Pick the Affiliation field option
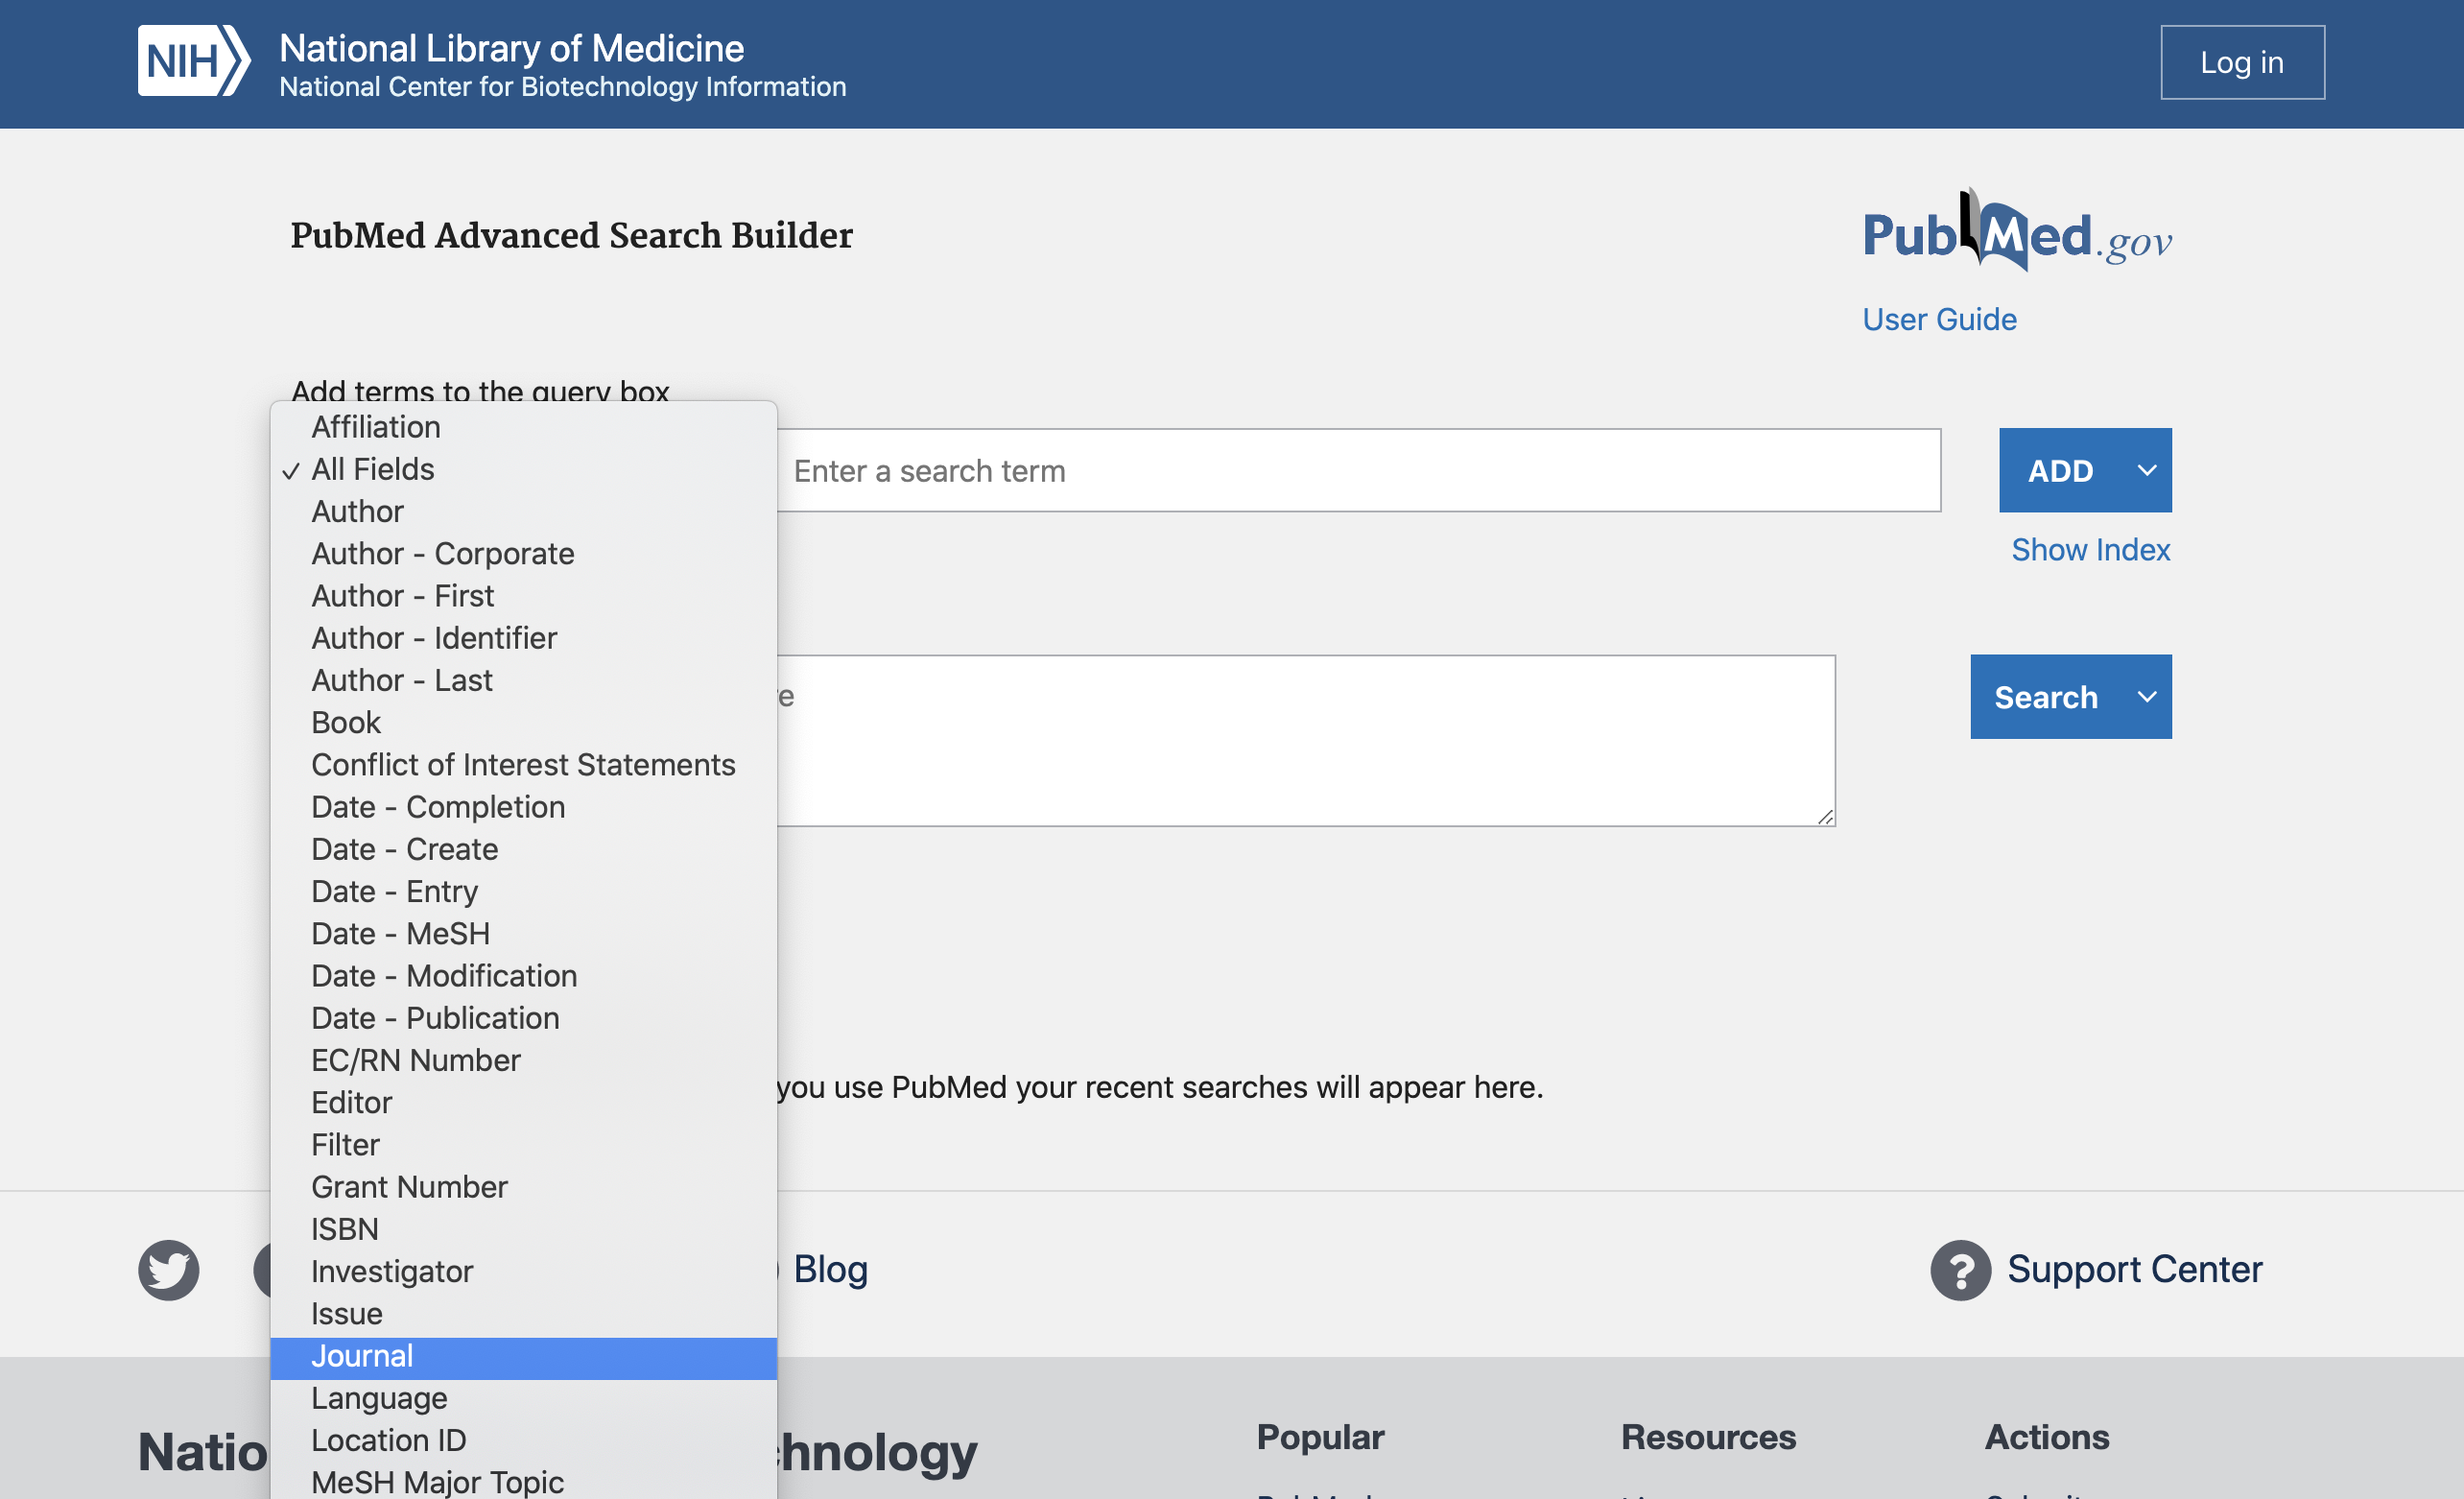The height and width of the screenshot is (1499, 2464). [x=376, y=427]
